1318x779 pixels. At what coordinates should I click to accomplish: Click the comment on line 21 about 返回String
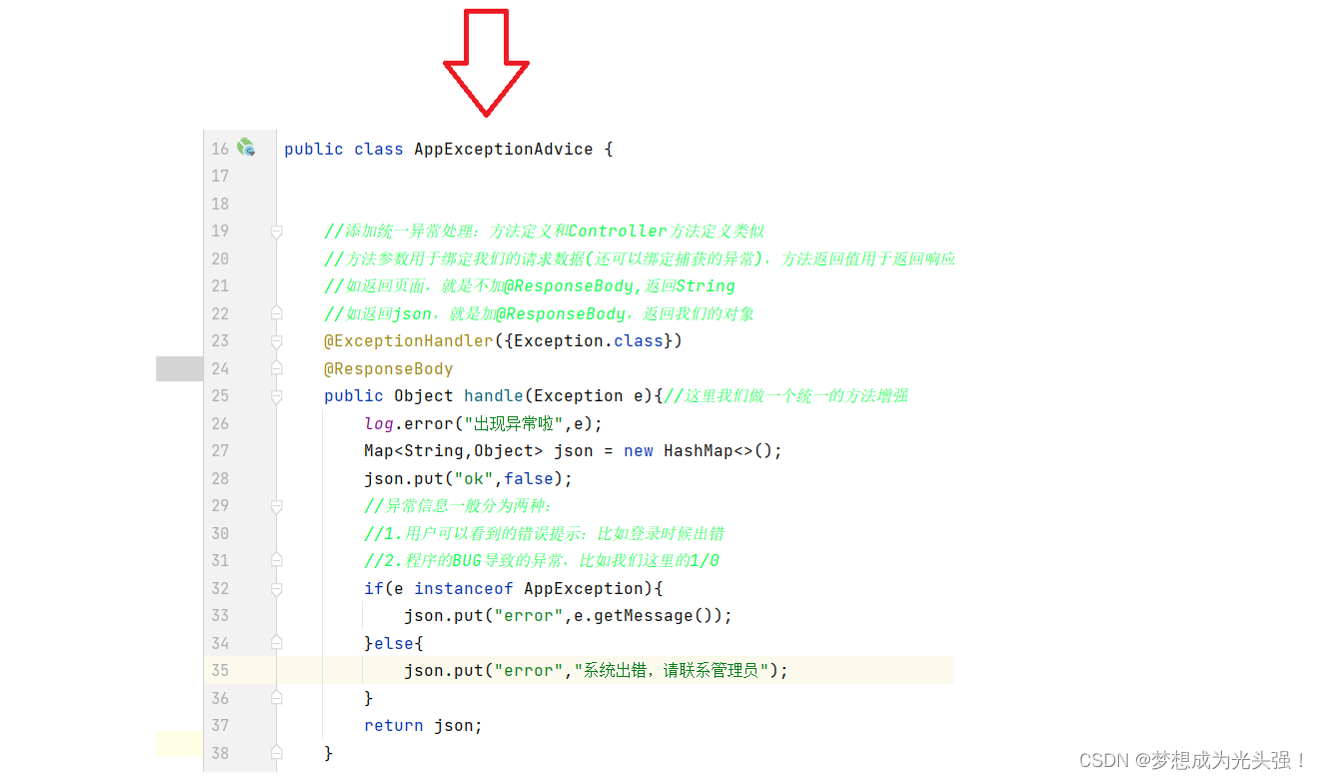[x=529, y=286]
